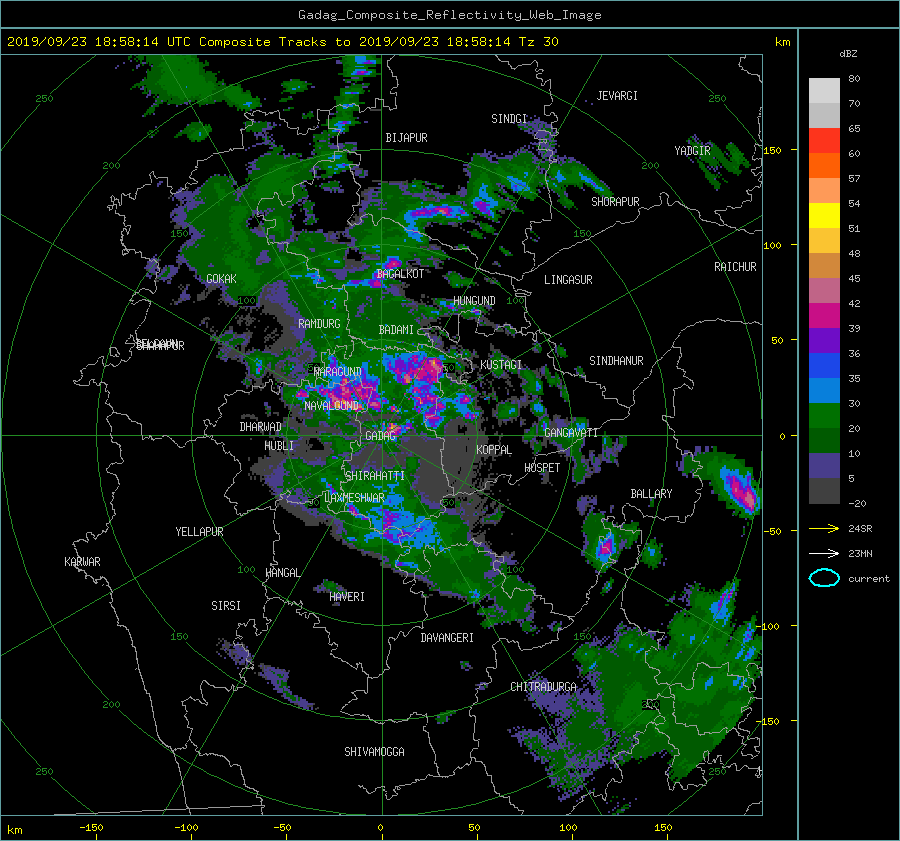The image size is (900, 841).
Task: Click the GOKAK city label
Action: 221,278
